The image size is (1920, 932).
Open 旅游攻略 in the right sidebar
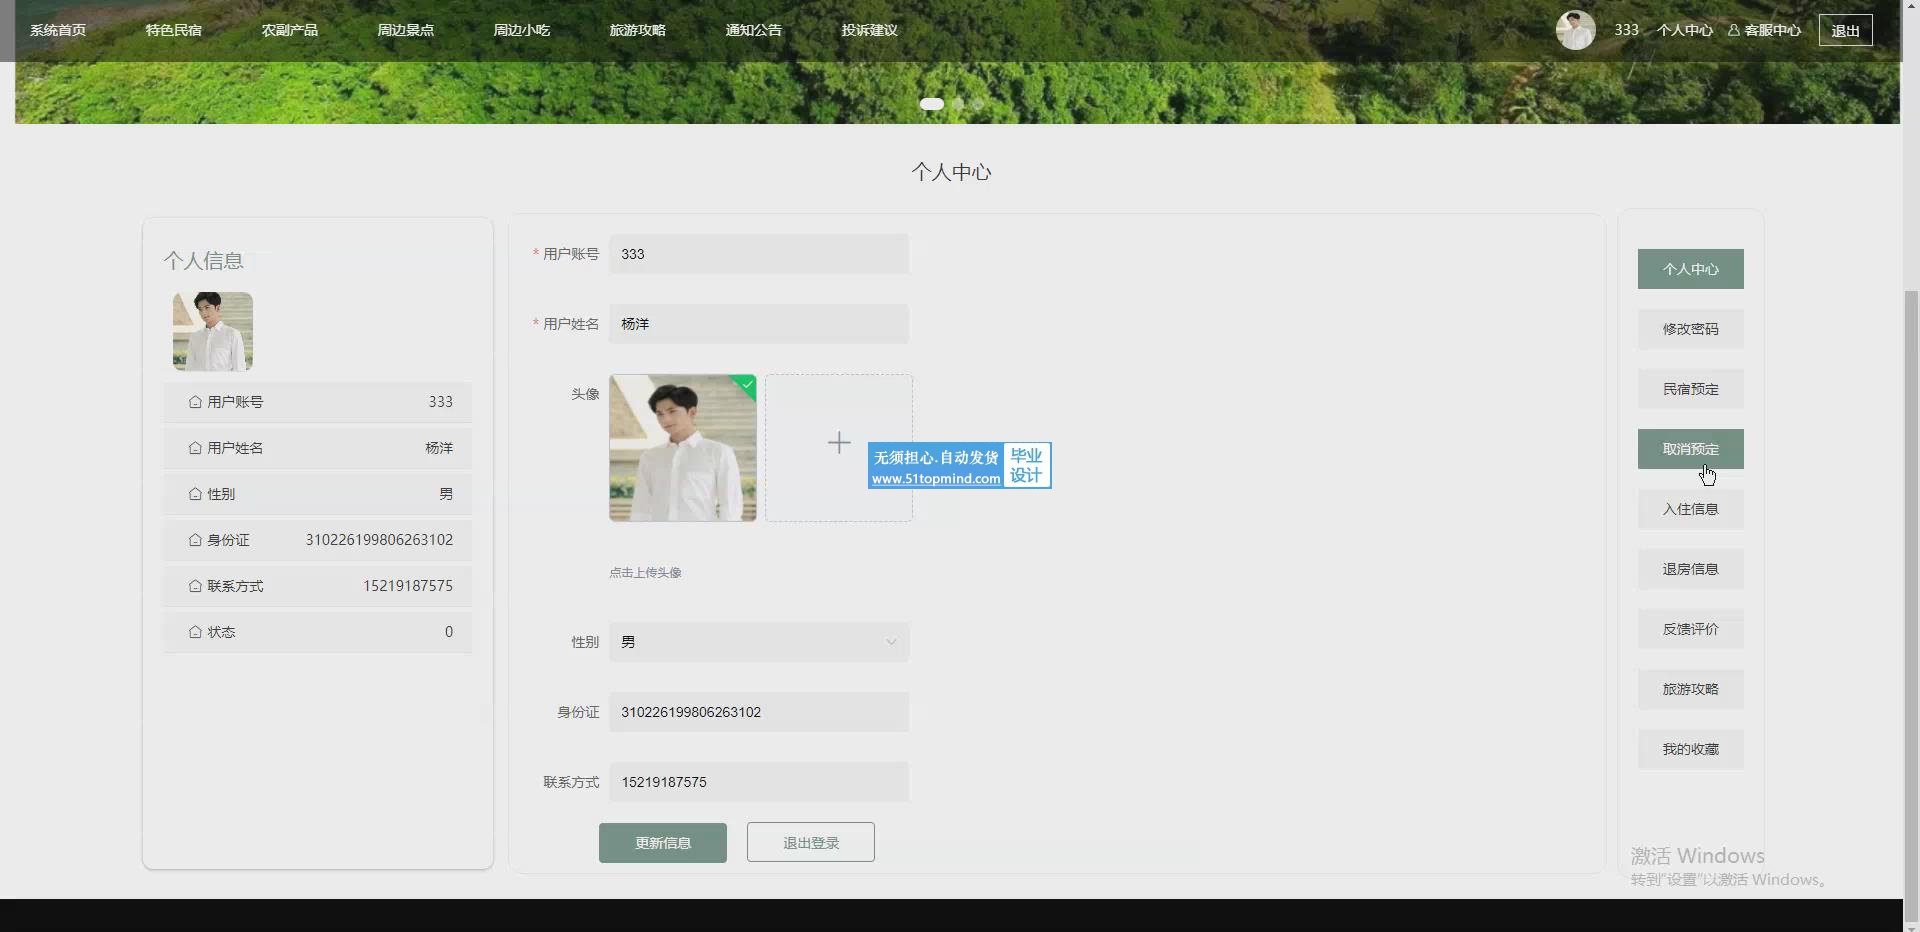(1691, 689)
